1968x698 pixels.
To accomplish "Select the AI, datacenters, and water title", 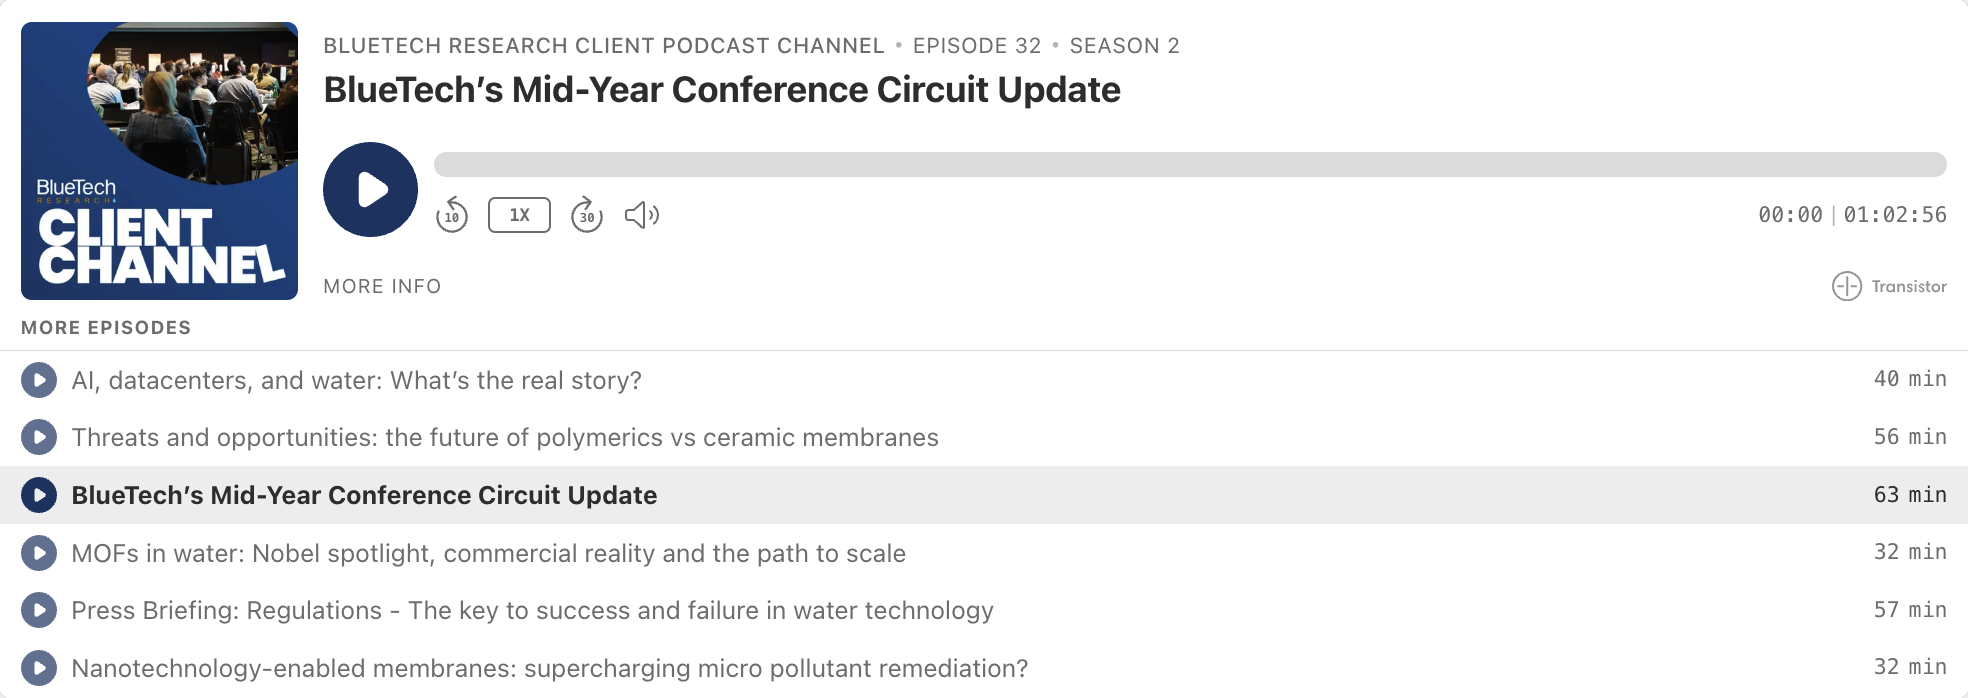I will (x=357, y=381).
